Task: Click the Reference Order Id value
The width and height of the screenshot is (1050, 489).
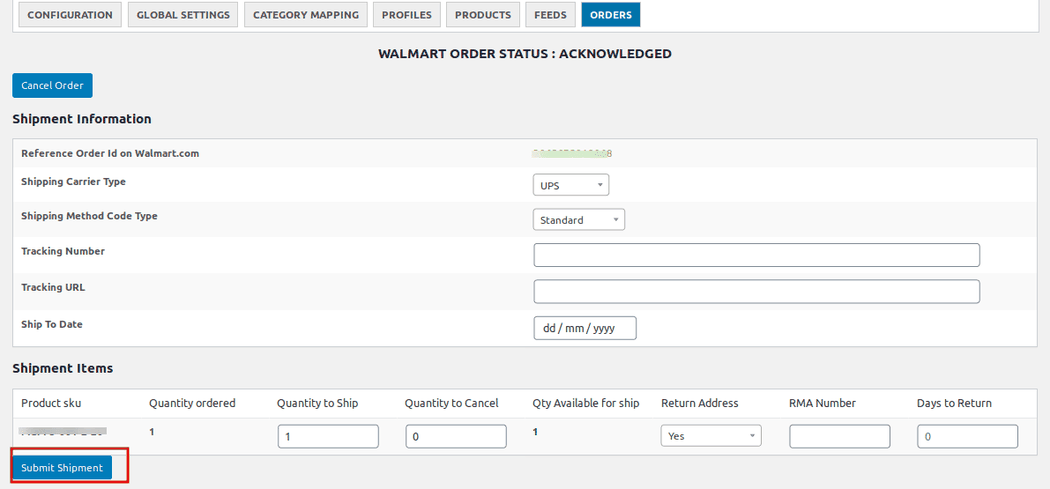Action: tap(572, 154)
